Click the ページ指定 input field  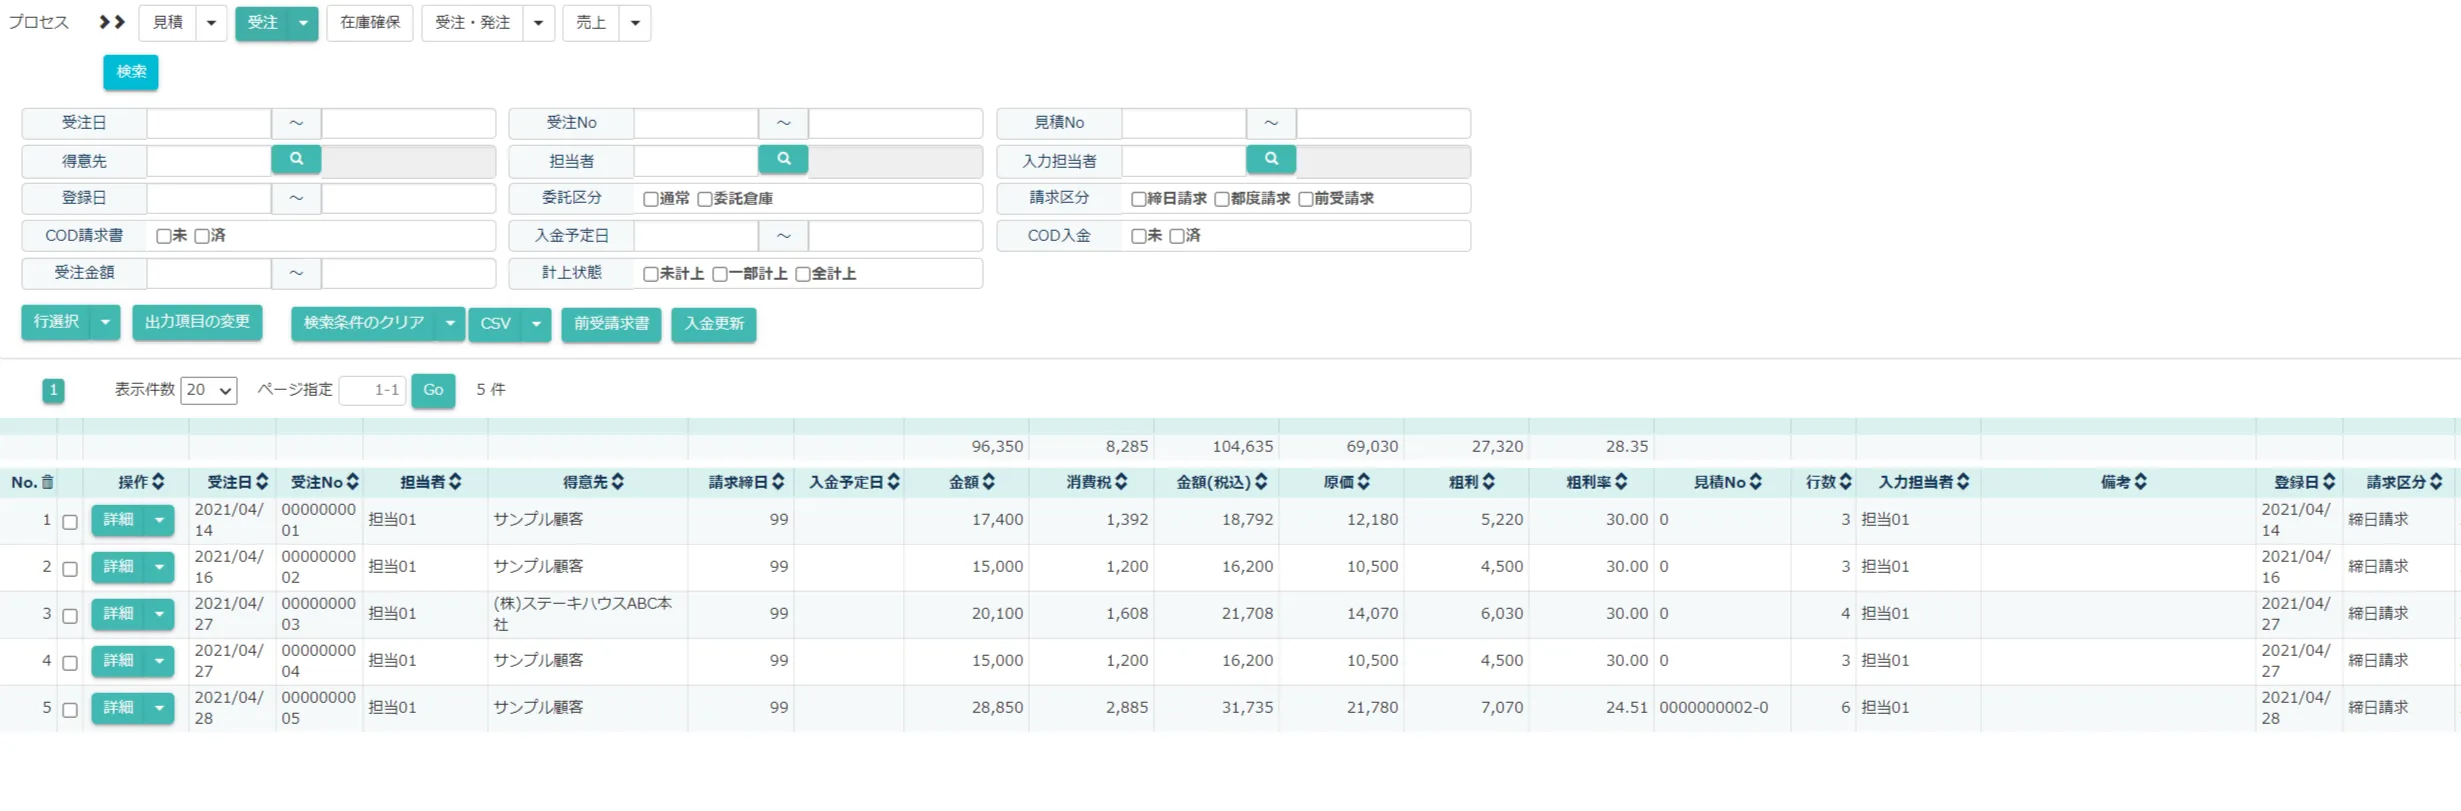coord(372,390)
